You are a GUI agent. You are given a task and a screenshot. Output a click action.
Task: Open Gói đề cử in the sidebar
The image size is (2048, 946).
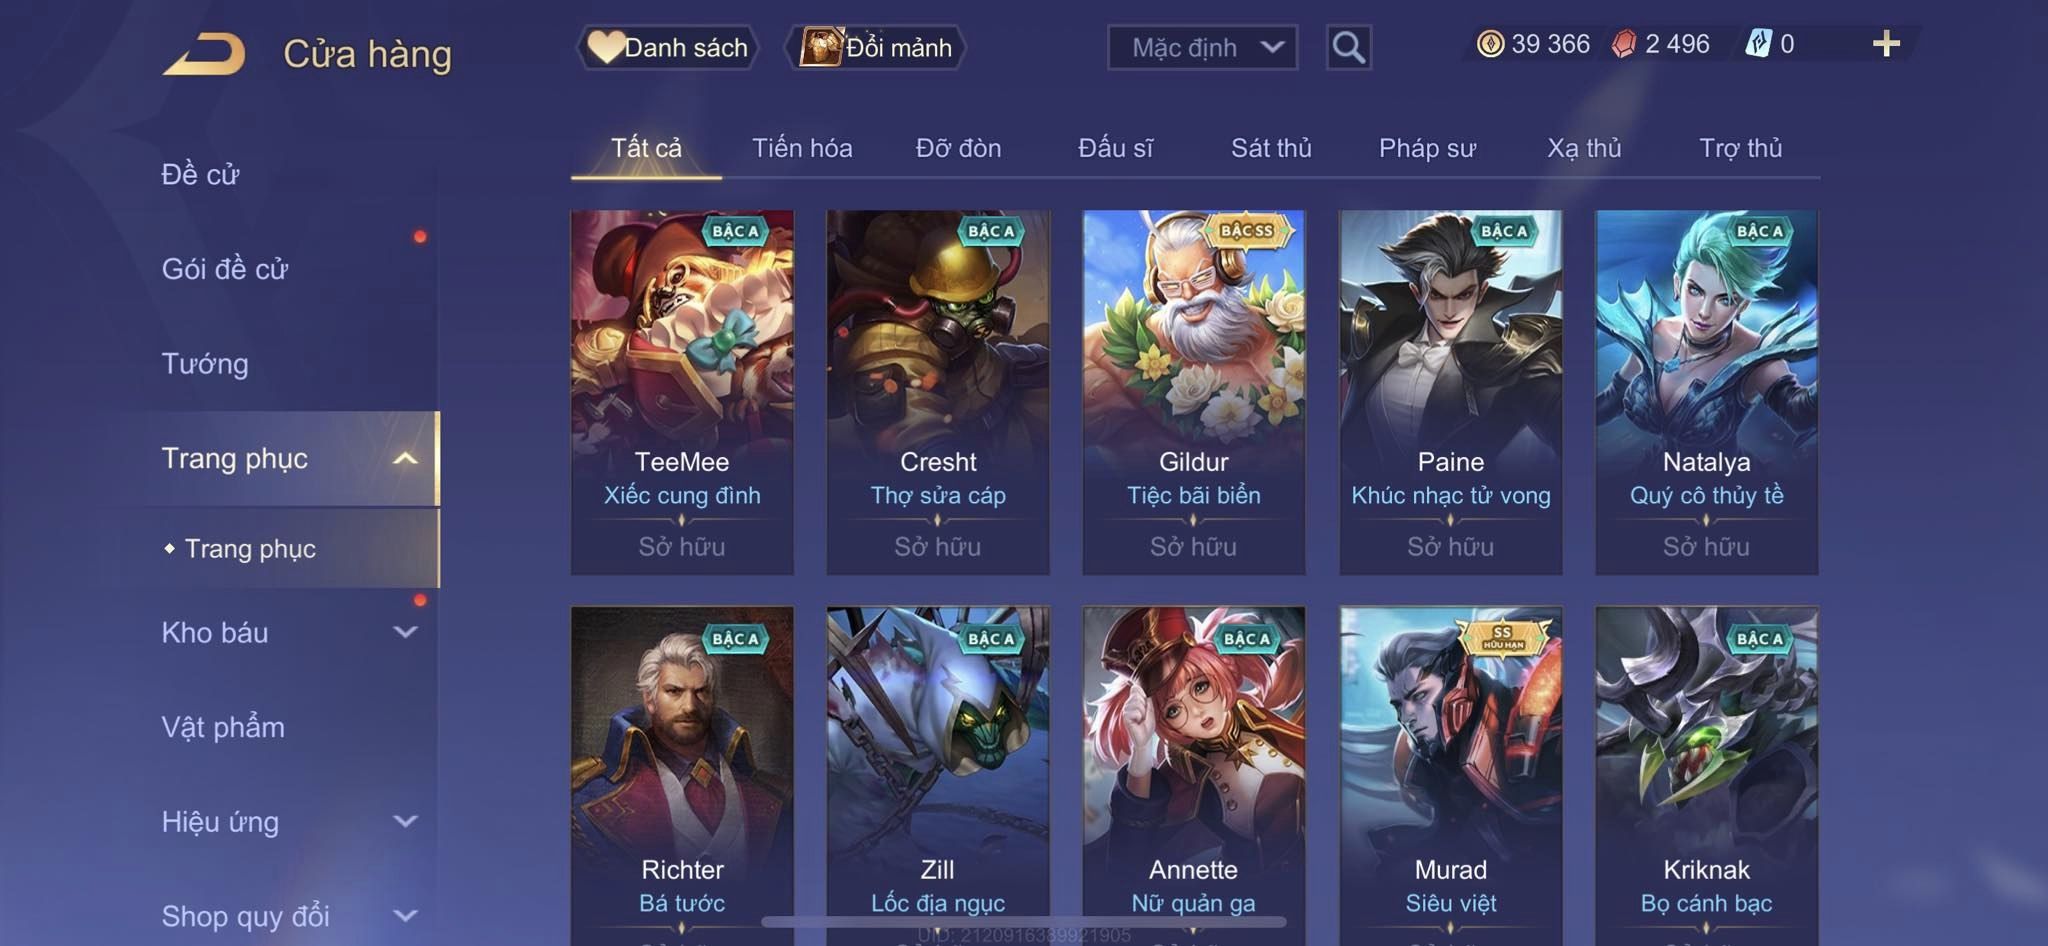point(225,268)
